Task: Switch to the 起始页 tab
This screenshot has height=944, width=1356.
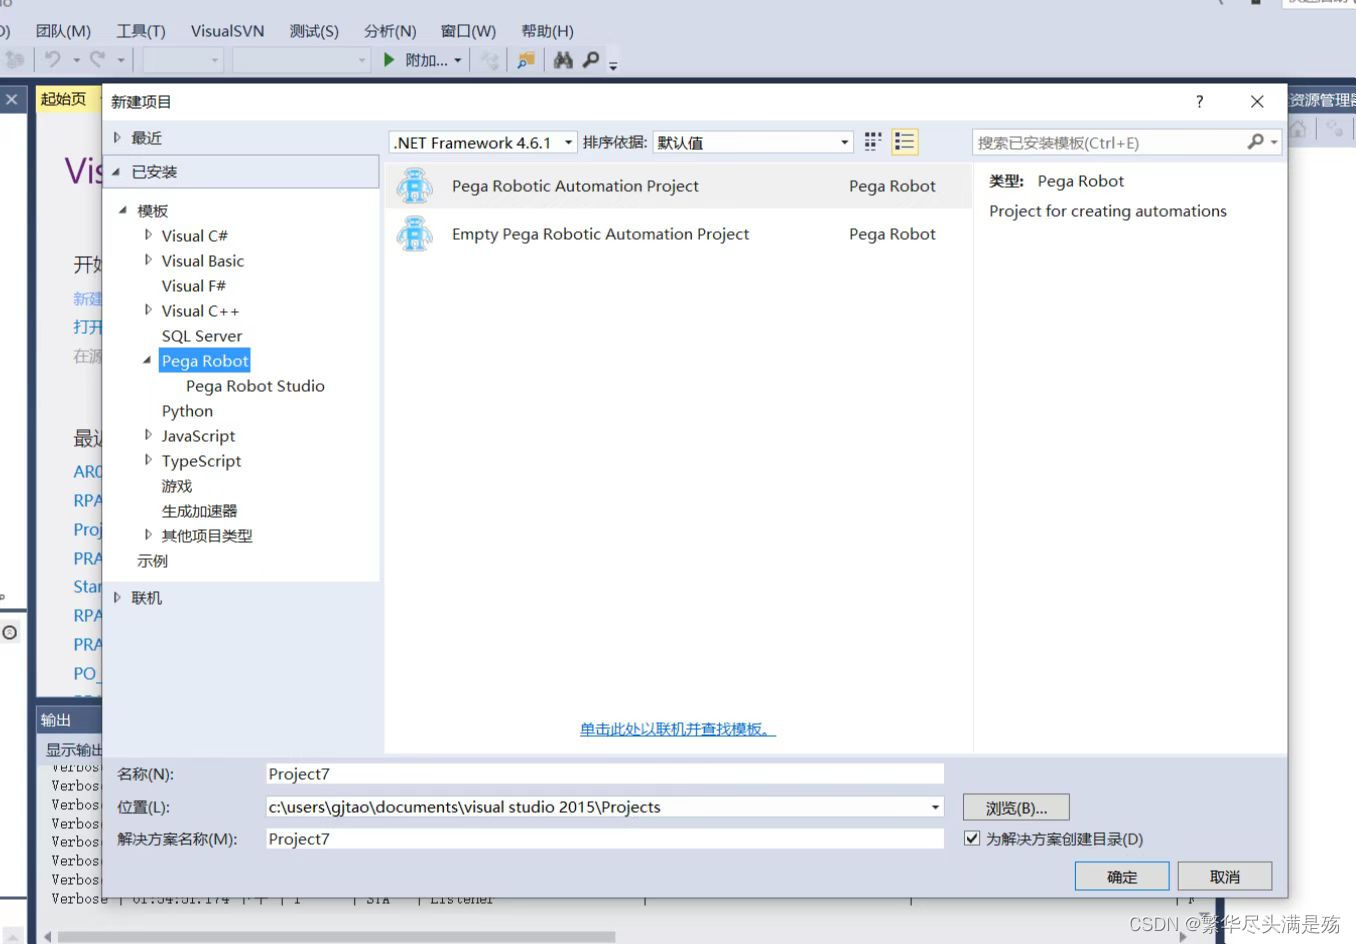Action: click(x=63, y=99)
